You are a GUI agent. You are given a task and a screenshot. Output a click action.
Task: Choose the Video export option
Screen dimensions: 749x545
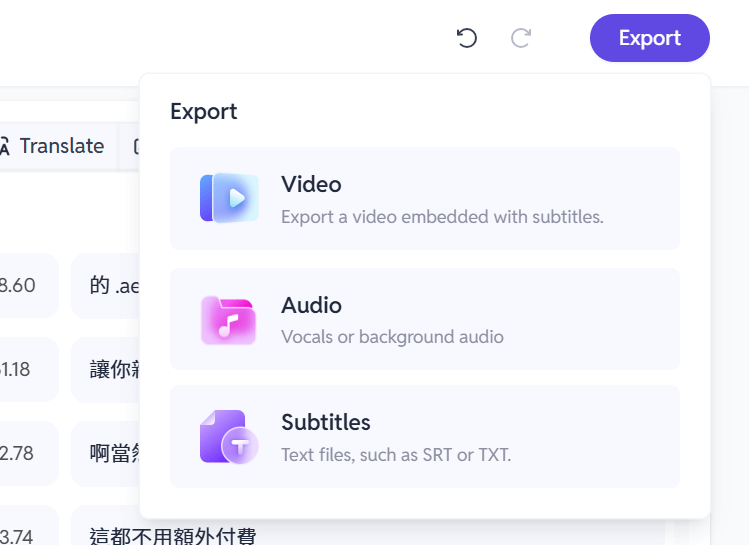[311, 184]
